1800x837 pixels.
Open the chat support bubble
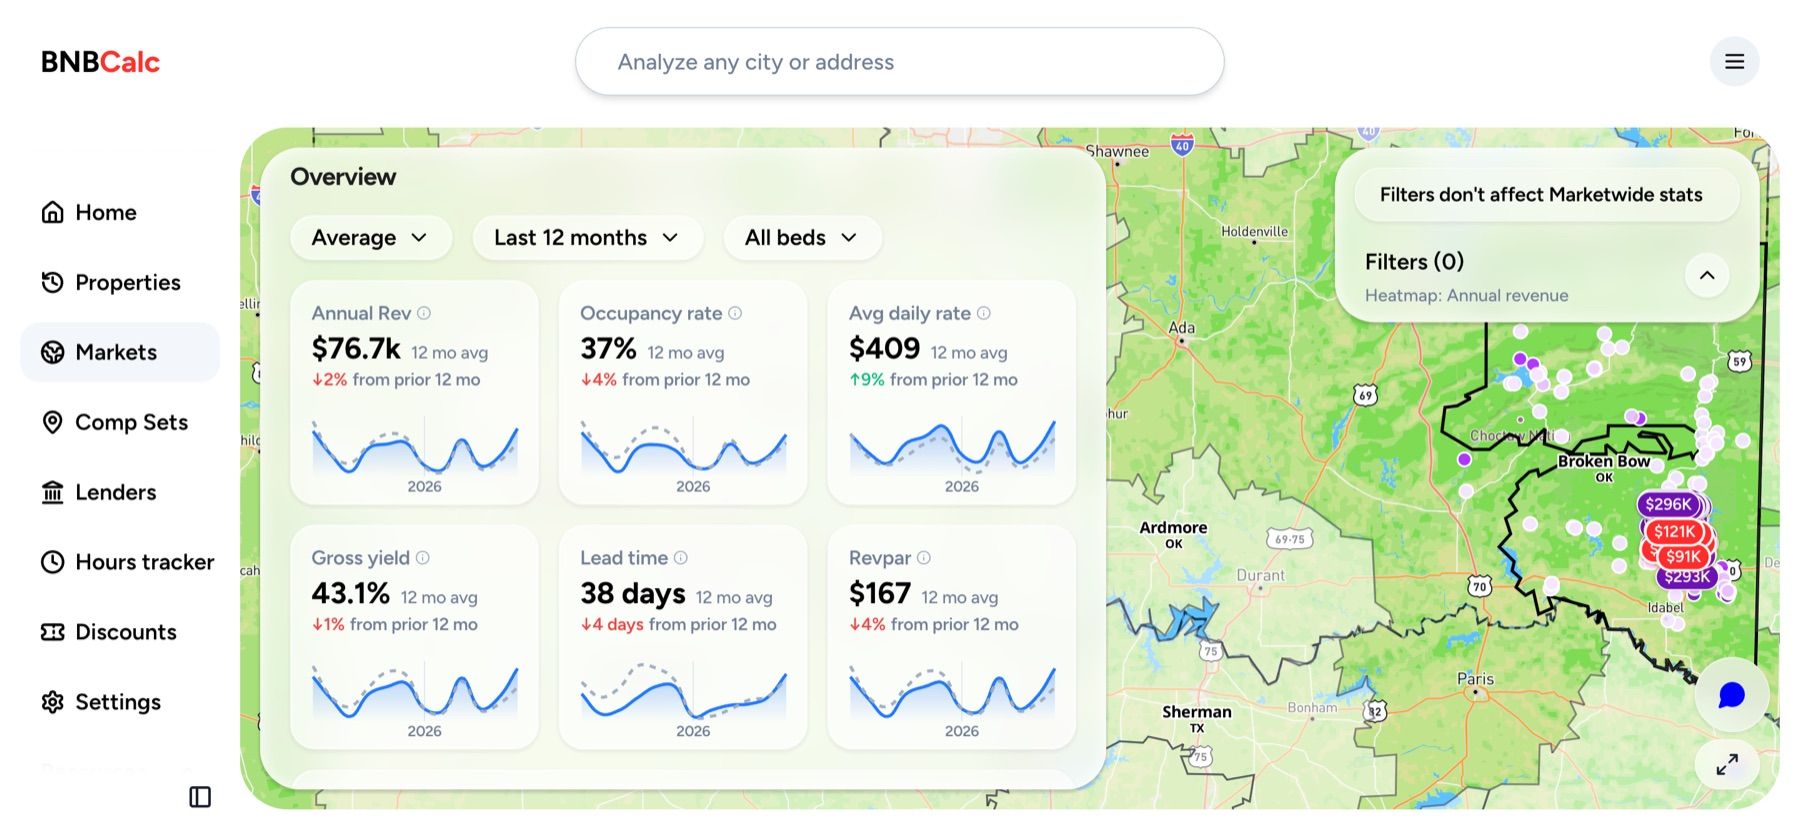point(1731,695)
